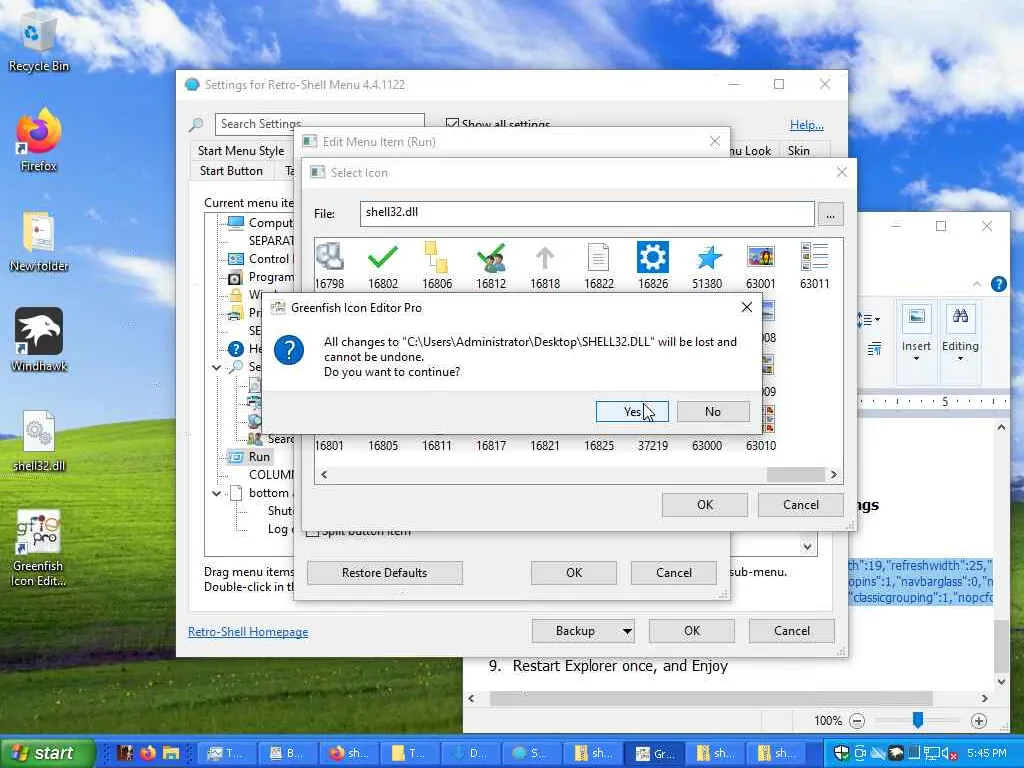The width and height of the screenshot is (1024, 768).
Task: Click the muted volume tray icon
Action: (951, 753)
